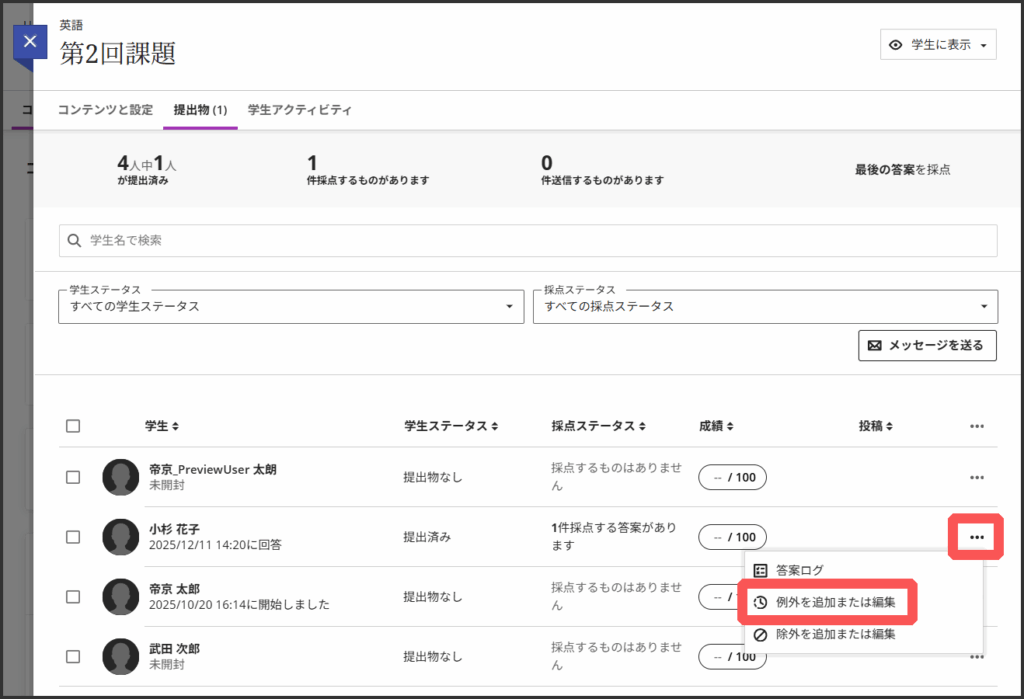Open the three-dot menu for 帝京_PreviewUser 太朗
This screenshot has height=699, width=1024.
point(976,478)
